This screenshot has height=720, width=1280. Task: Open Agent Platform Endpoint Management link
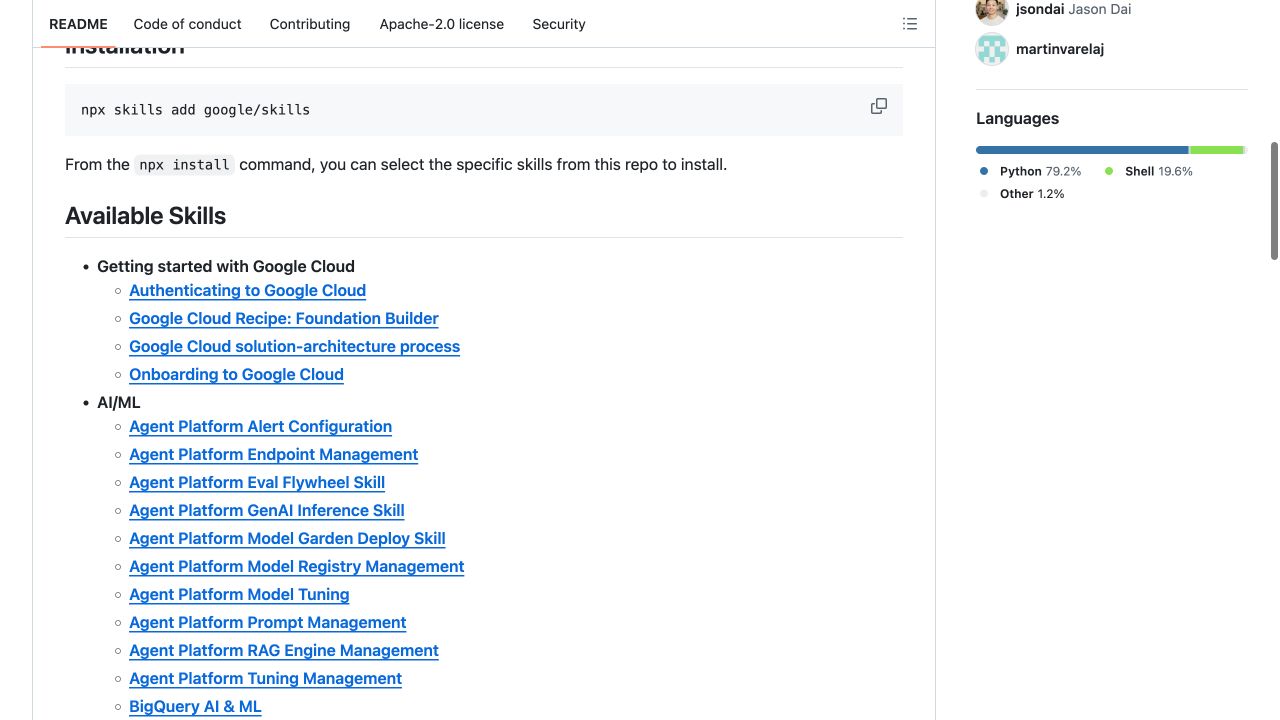click(x=273, y=454)
